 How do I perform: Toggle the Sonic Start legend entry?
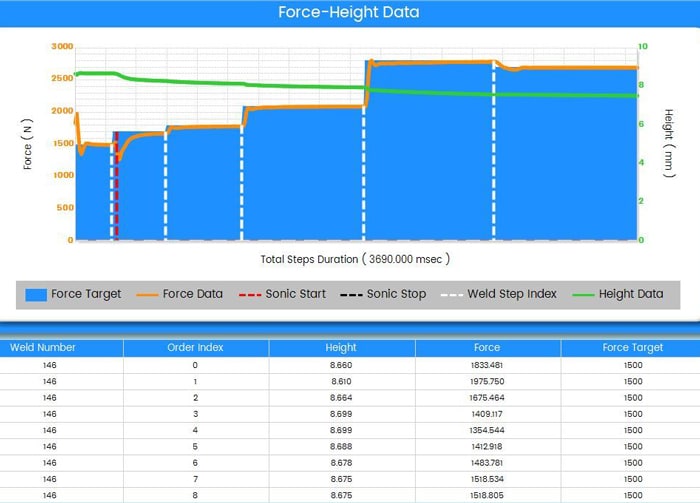[283, 294]
